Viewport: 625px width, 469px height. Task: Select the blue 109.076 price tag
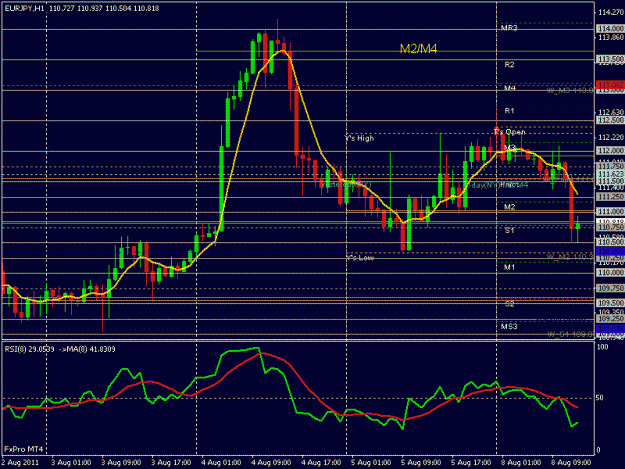point(610,329)
